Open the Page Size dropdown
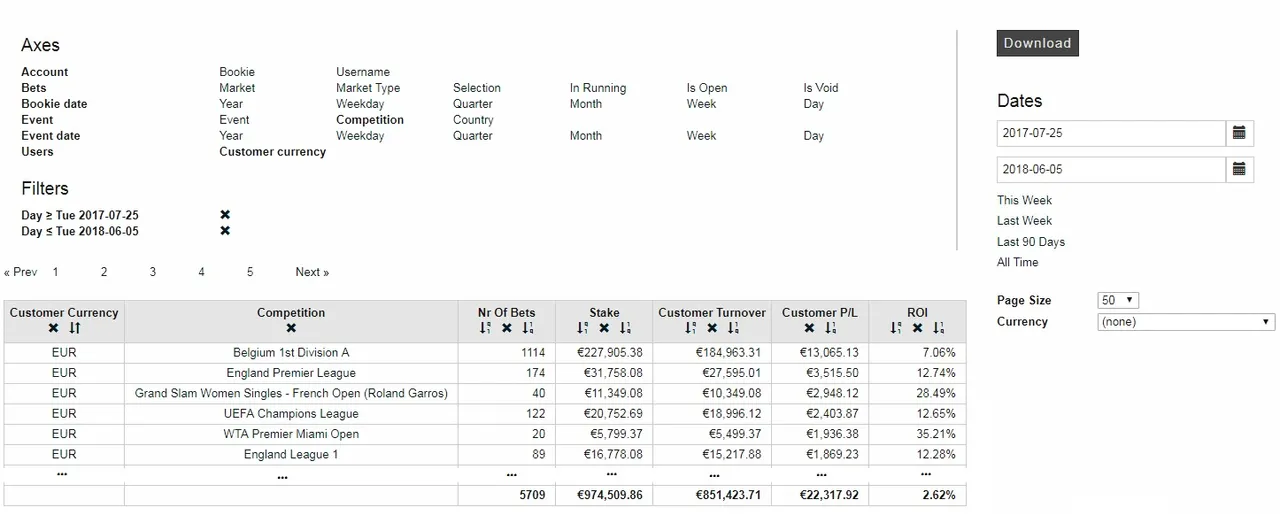The image size is (1280, 514). pyautogui.click(x=1118, y=300)
